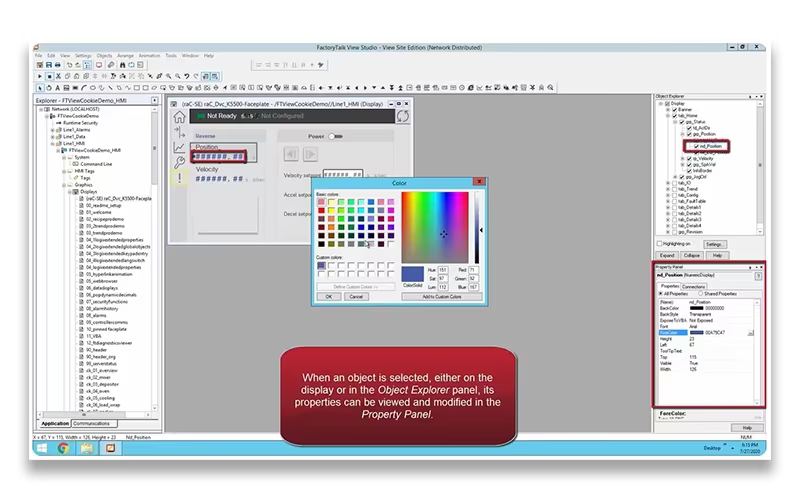Collapse the Network (LOCALHOST) root node
This screenshot has height=500, width=800.
point(41,109)
